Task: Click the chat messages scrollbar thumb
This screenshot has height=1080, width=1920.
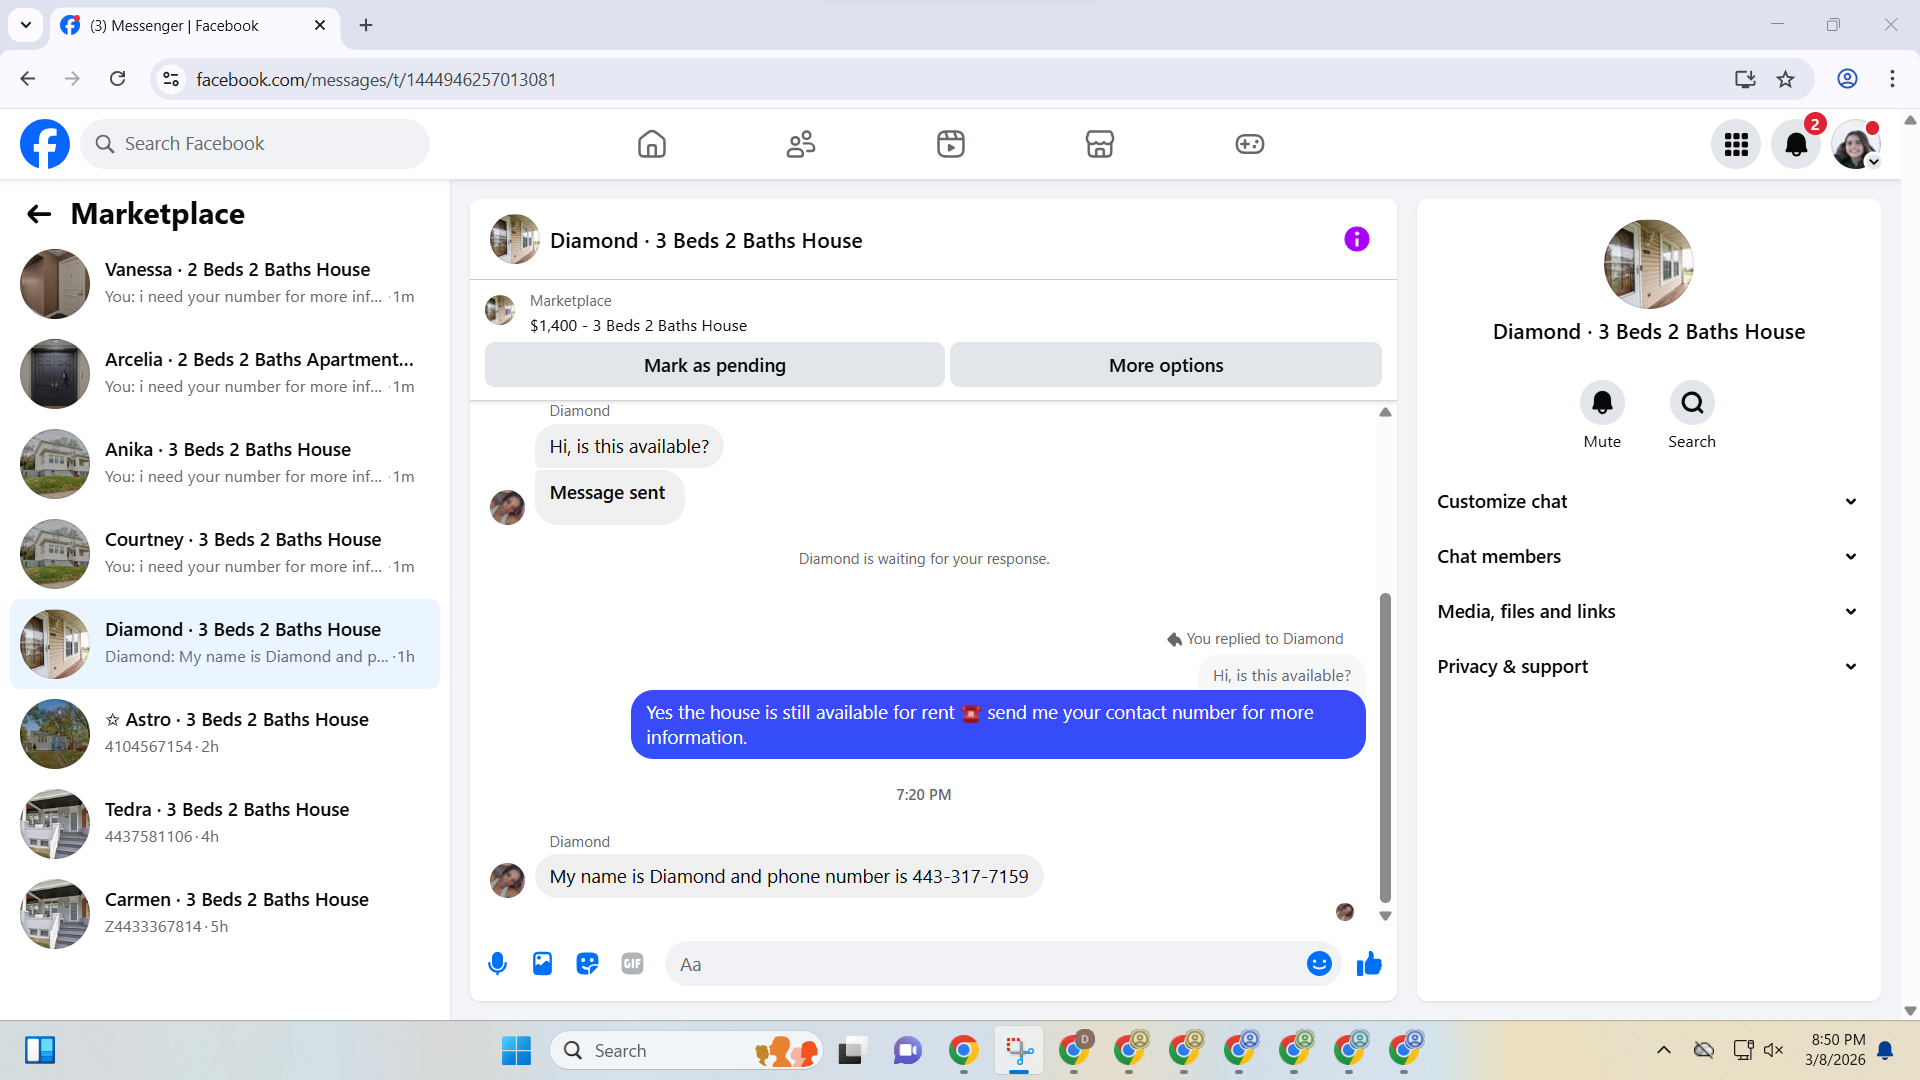Action: pos(1385,748)
